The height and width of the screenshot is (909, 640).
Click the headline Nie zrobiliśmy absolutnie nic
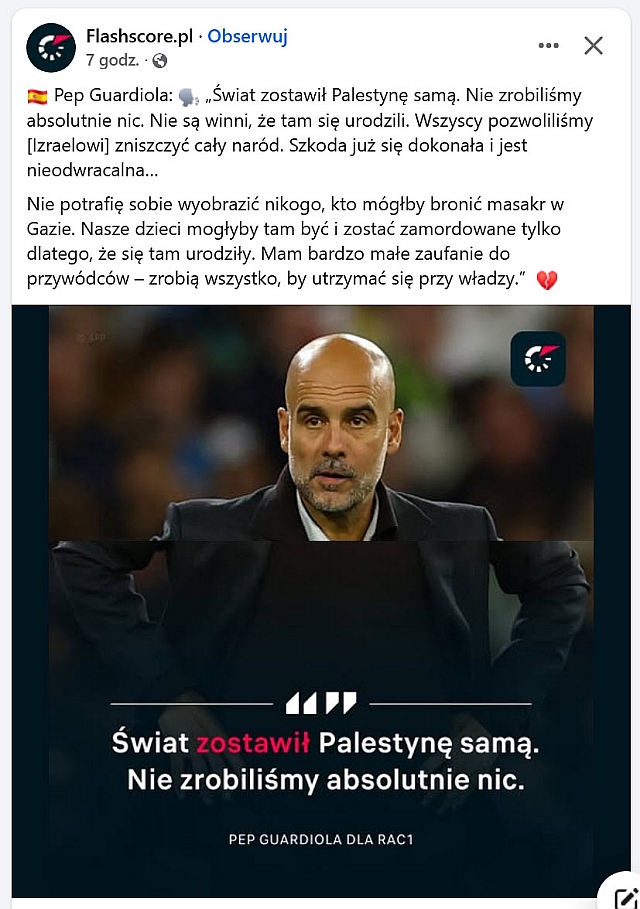(x=326, y=780)
